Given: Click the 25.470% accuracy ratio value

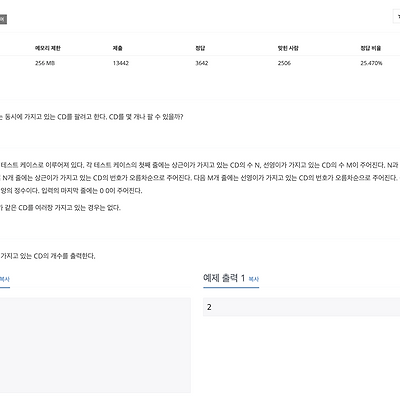Looking at the screenshot, I should tap(371, 63).
